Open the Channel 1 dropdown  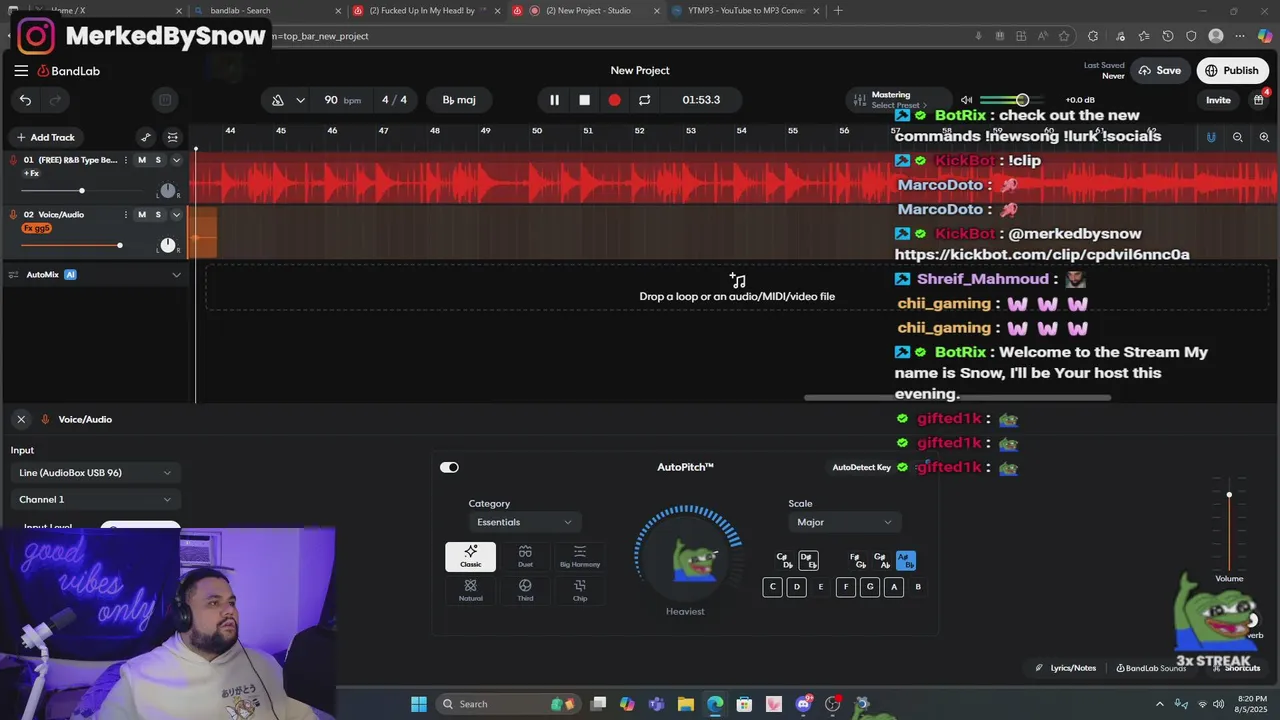click(95, 499)
